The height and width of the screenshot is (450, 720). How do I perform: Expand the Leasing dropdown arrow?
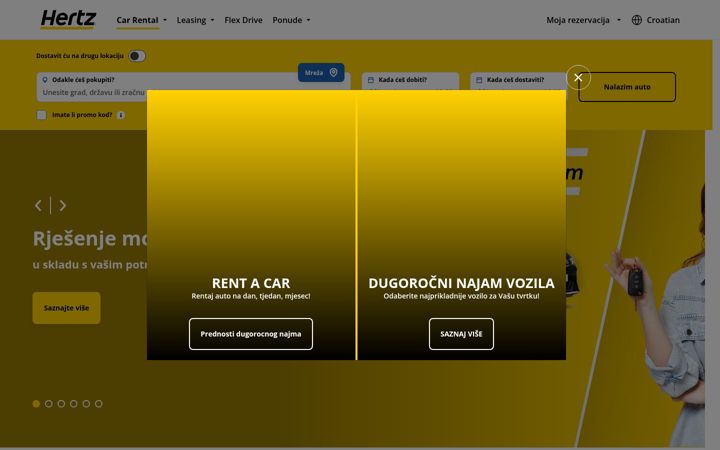[x=212, y=20]
